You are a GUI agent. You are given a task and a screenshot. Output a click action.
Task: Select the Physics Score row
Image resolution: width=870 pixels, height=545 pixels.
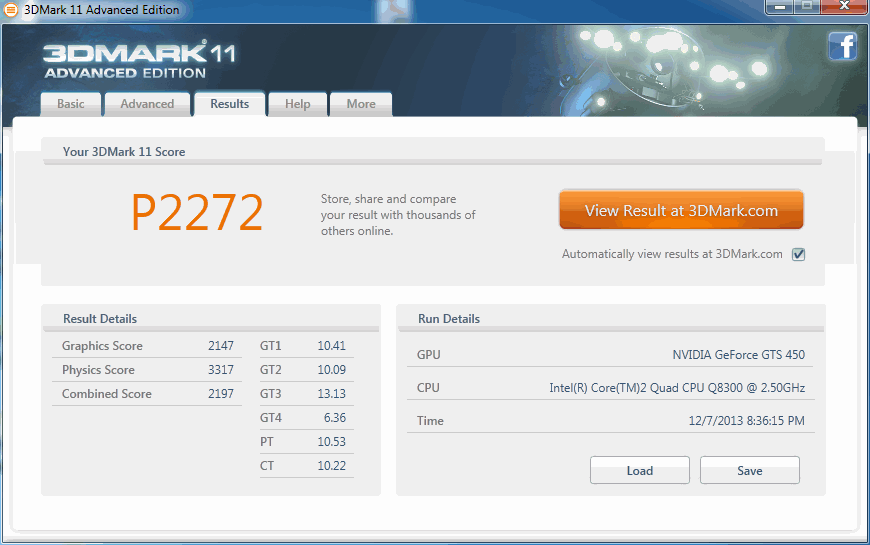tap(147, 370)
